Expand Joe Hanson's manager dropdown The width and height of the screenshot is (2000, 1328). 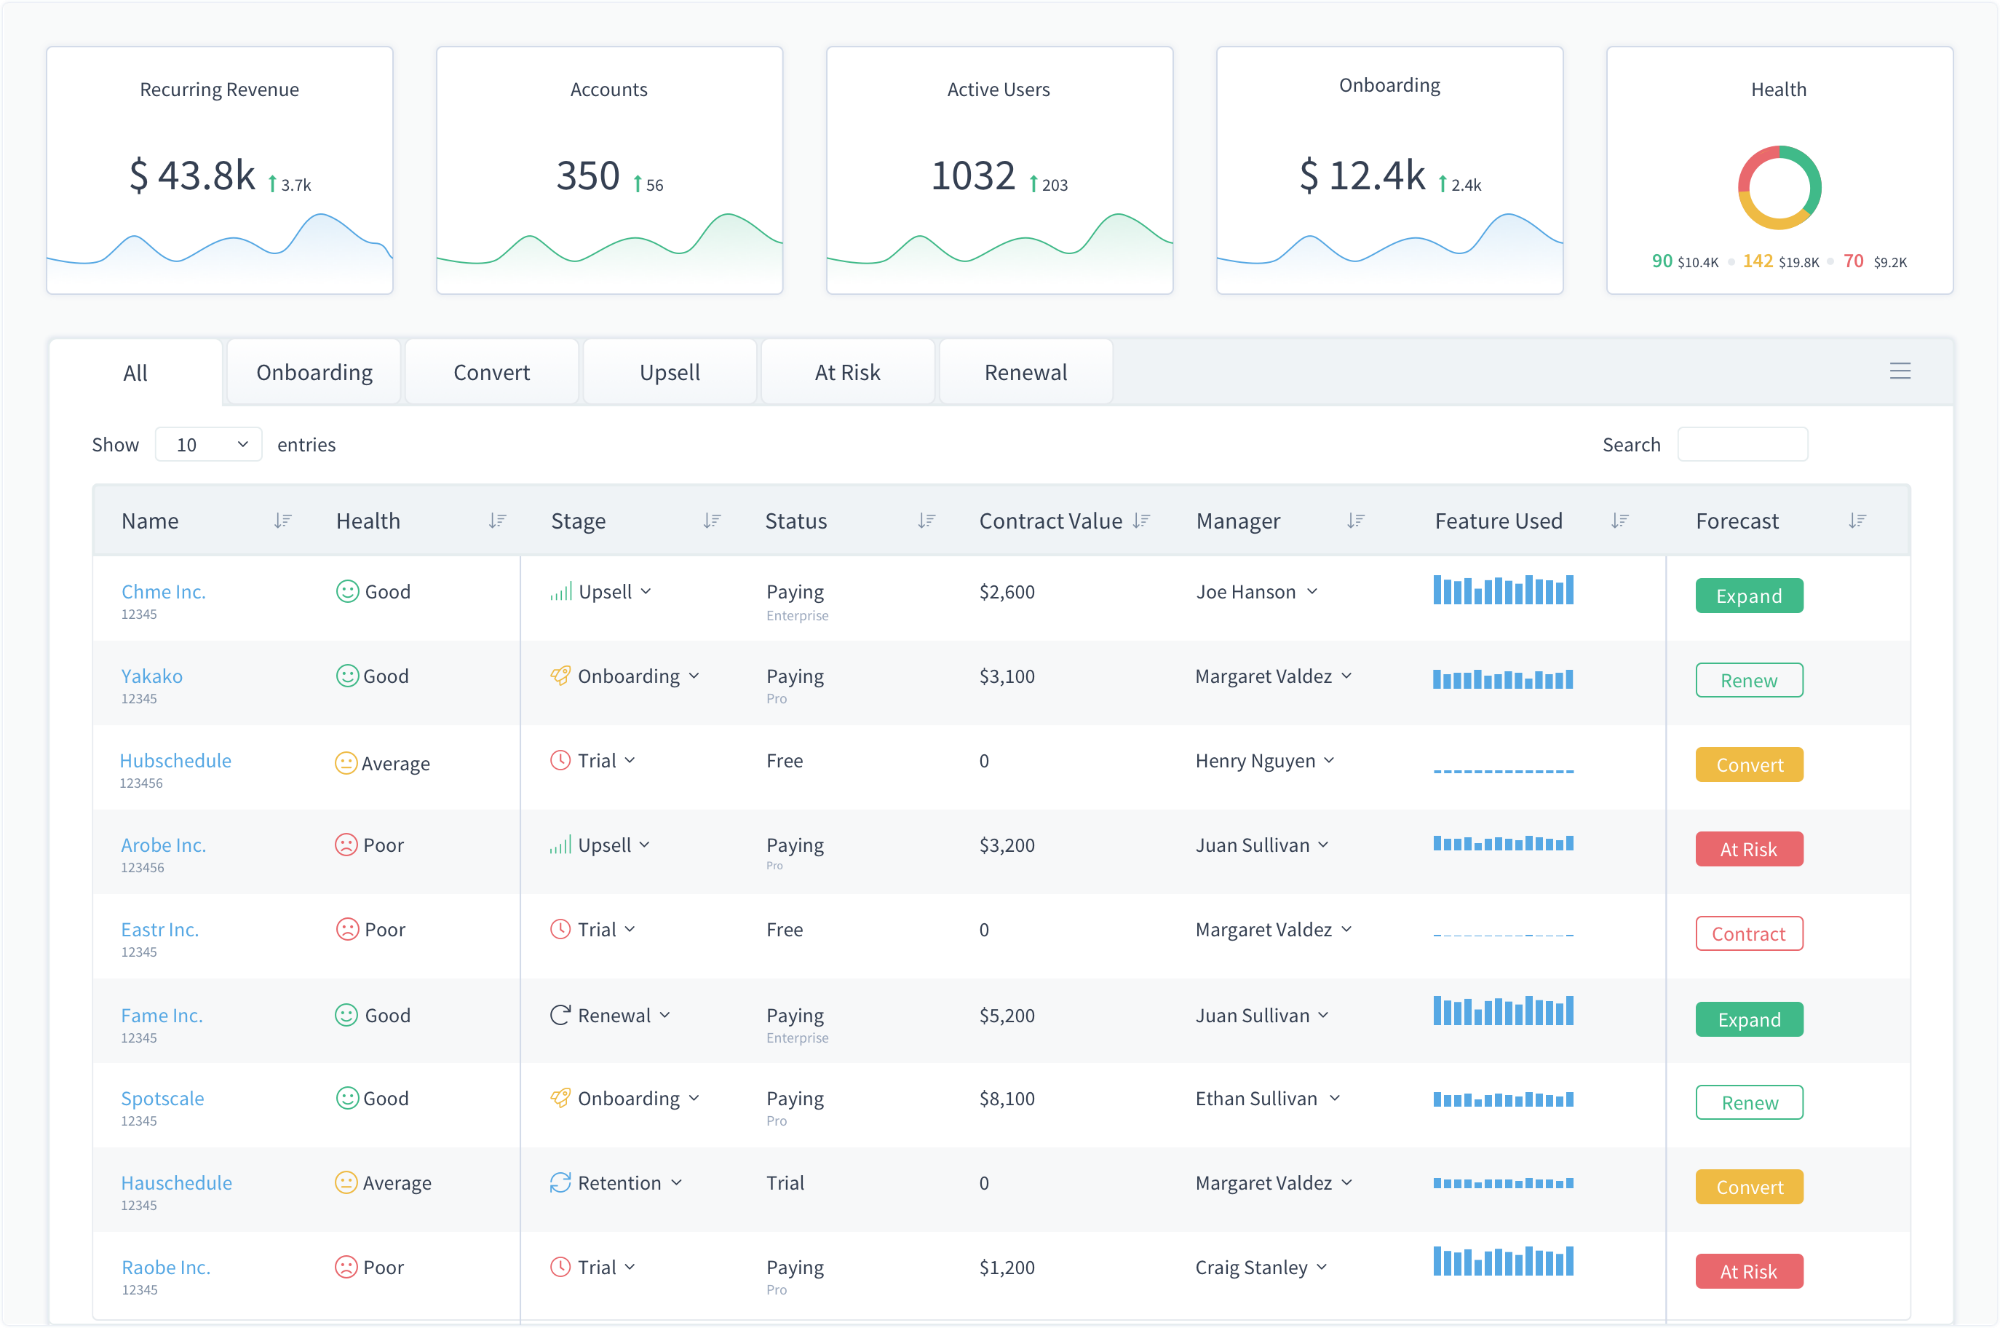[1314, 591]
